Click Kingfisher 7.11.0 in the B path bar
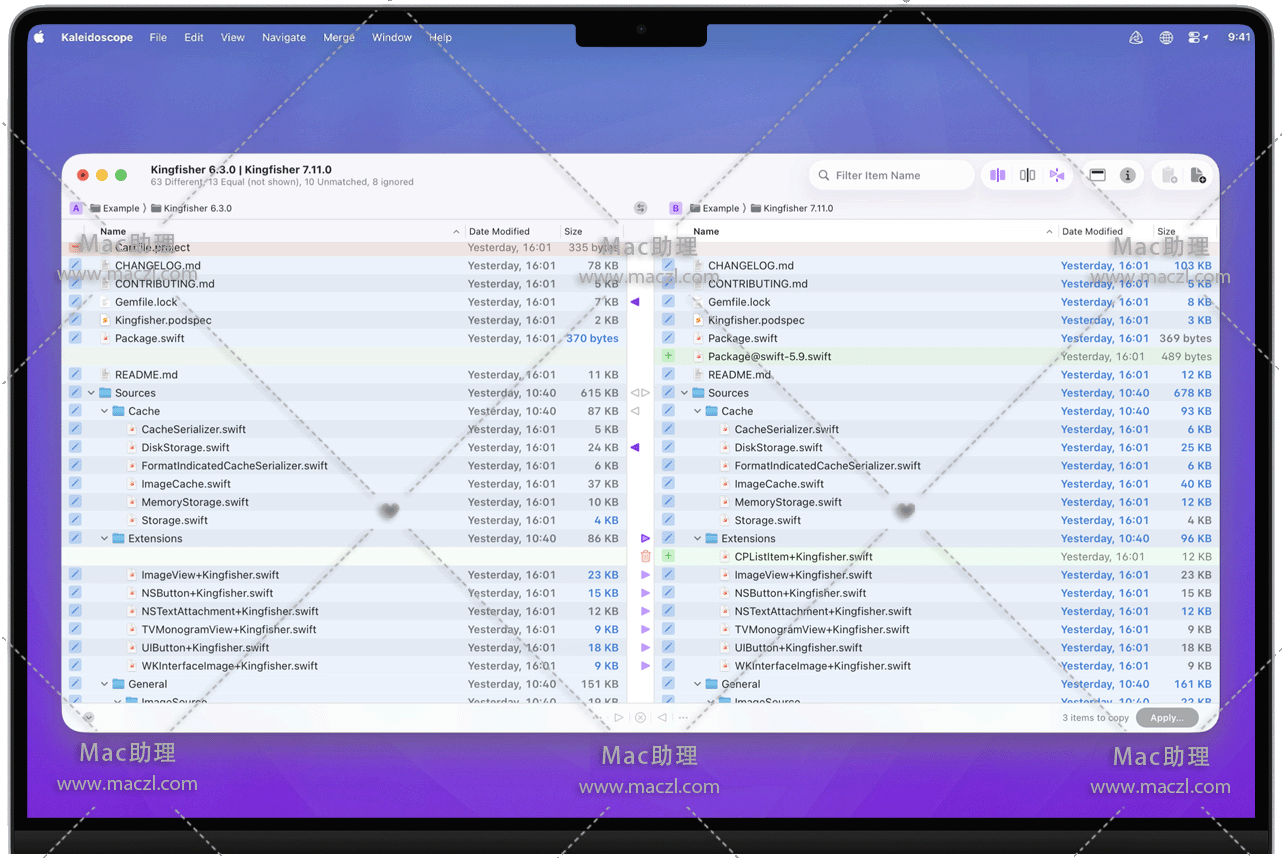Image resolution: width=1282 pixels, height=858 pixels. (x=797, y=208)
